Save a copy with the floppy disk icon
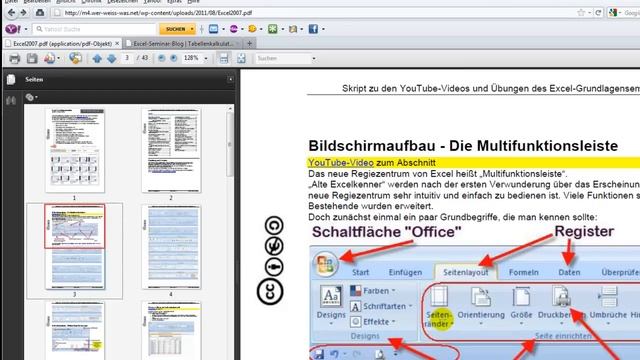640x360 pixels. 32,58
